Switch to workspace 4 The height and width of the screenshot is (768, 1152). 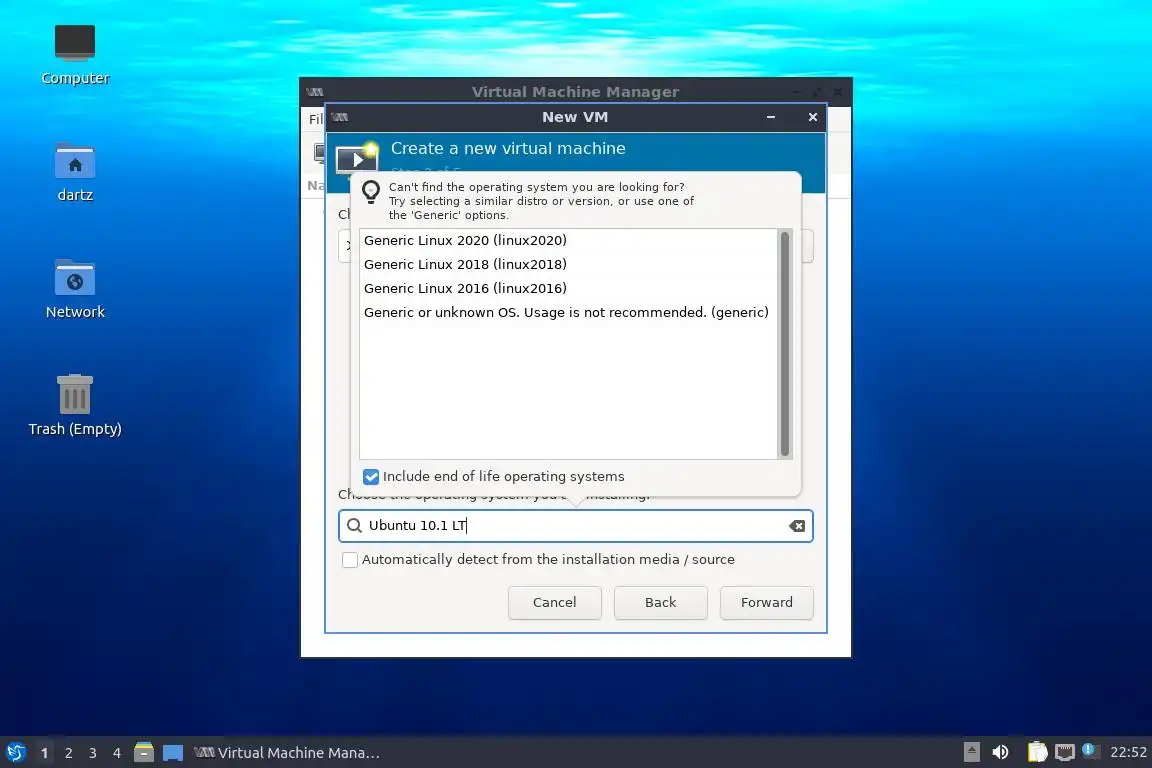[116, 753]
